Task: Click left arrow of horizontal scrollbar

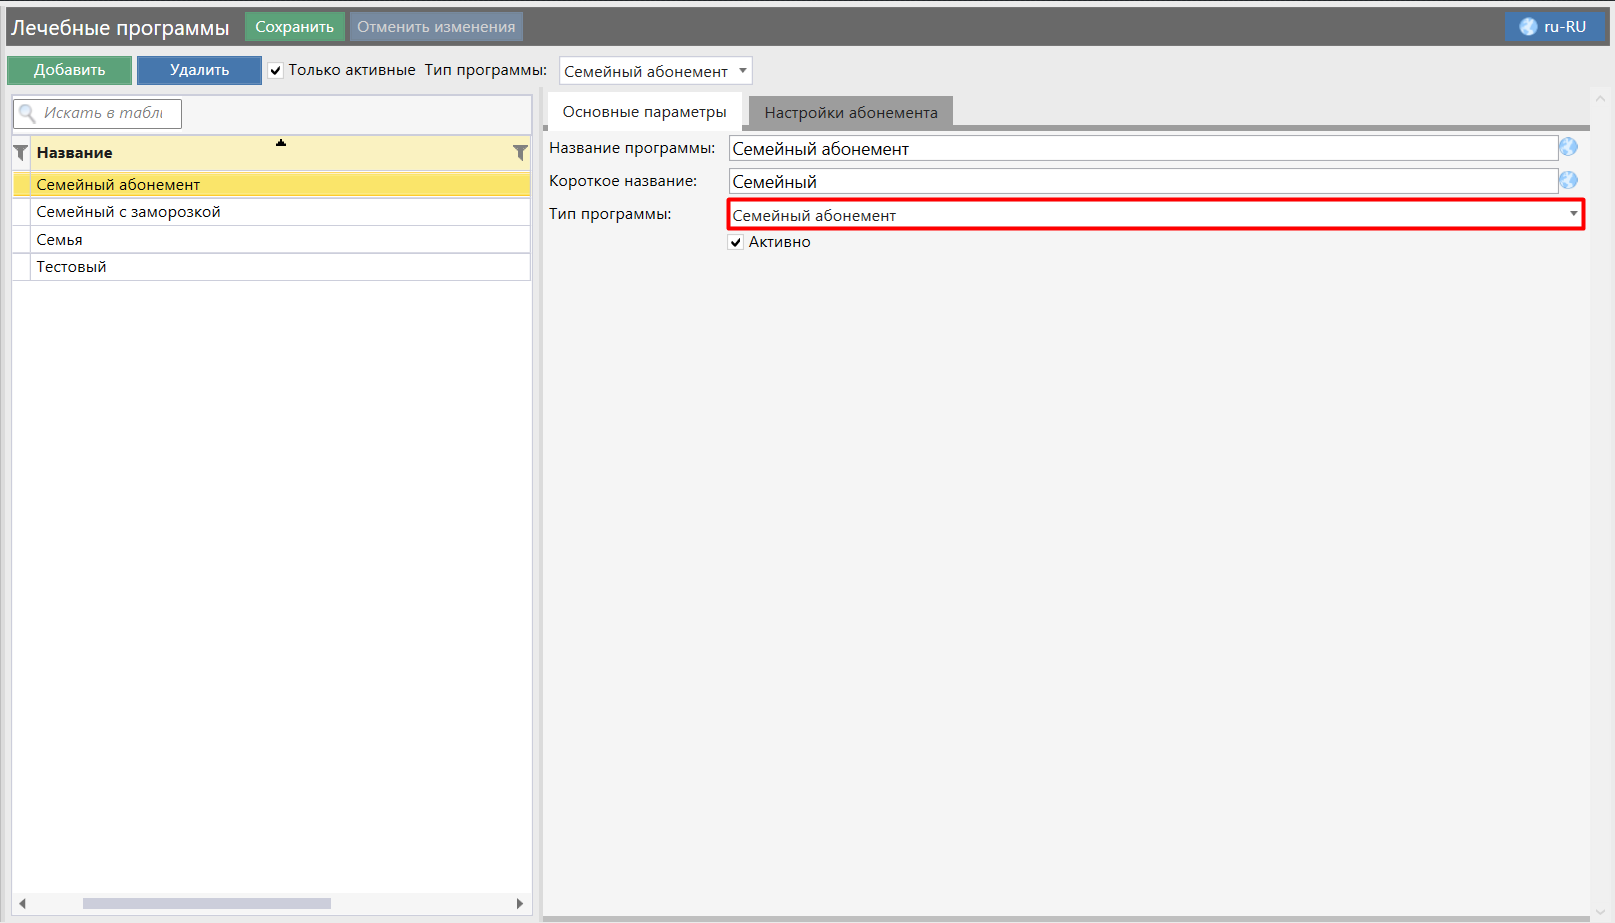Action: tap(22, 903)
